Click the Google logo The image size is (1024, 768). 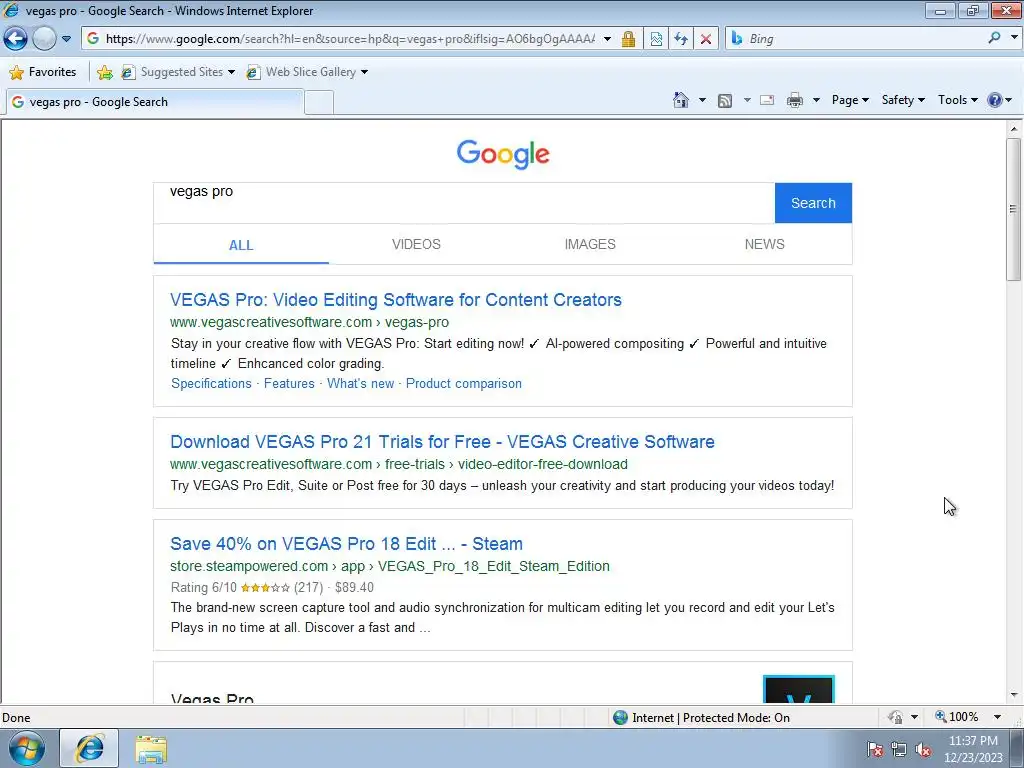(x=503, y=154)
